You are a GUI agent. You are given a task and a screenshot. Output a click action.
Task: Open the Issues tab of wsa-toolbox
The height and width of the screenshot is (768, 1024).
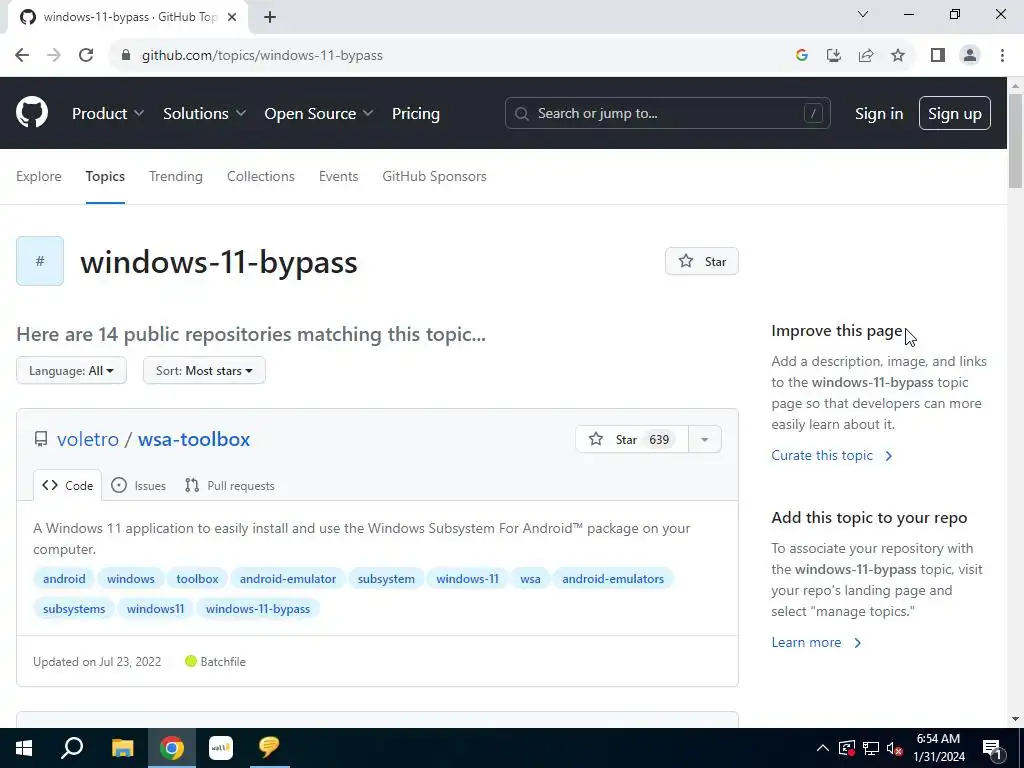[x=138, y=485]
